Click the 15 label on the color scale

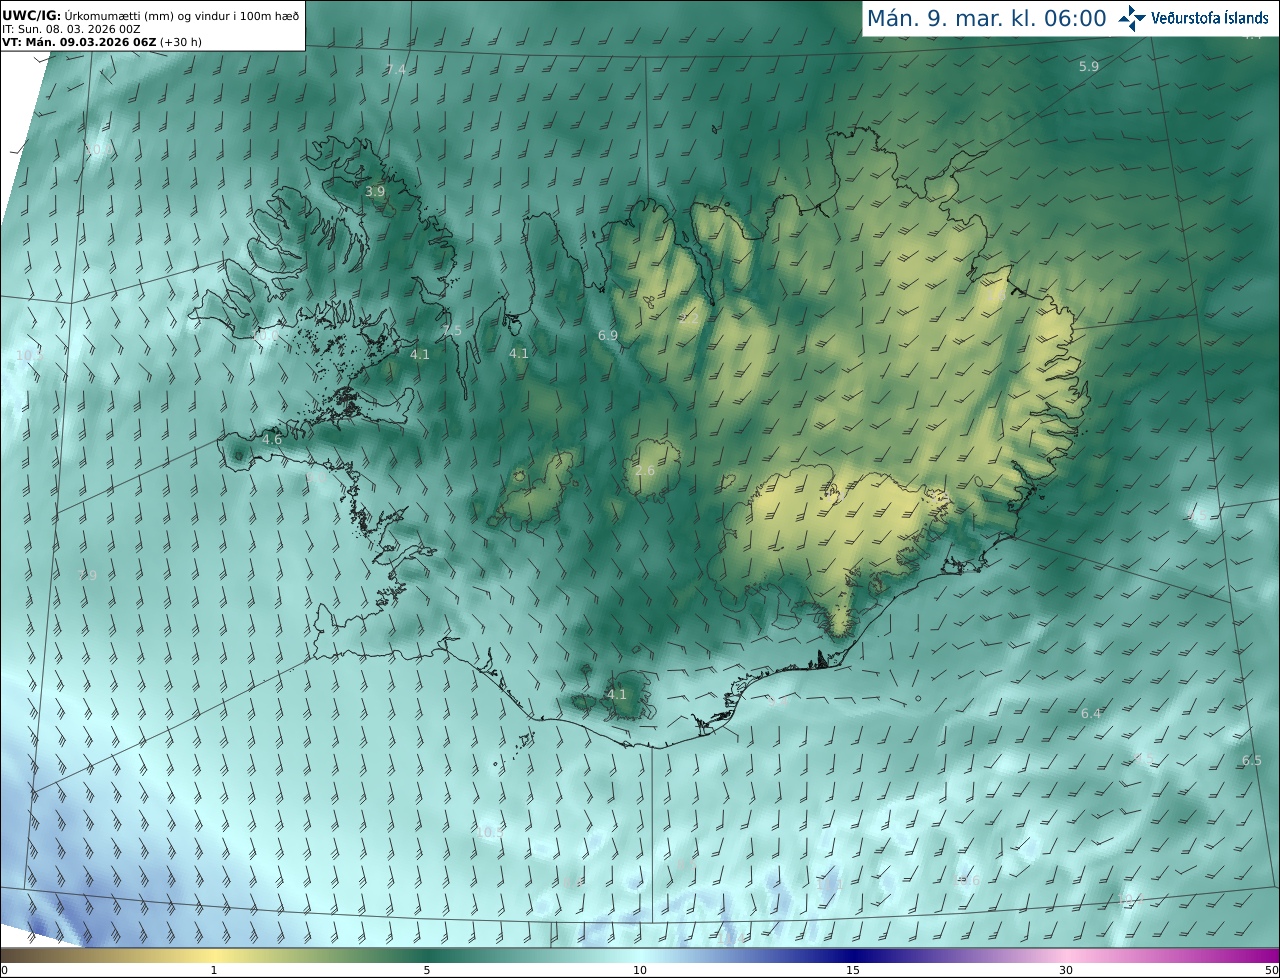tap(853, 971)
